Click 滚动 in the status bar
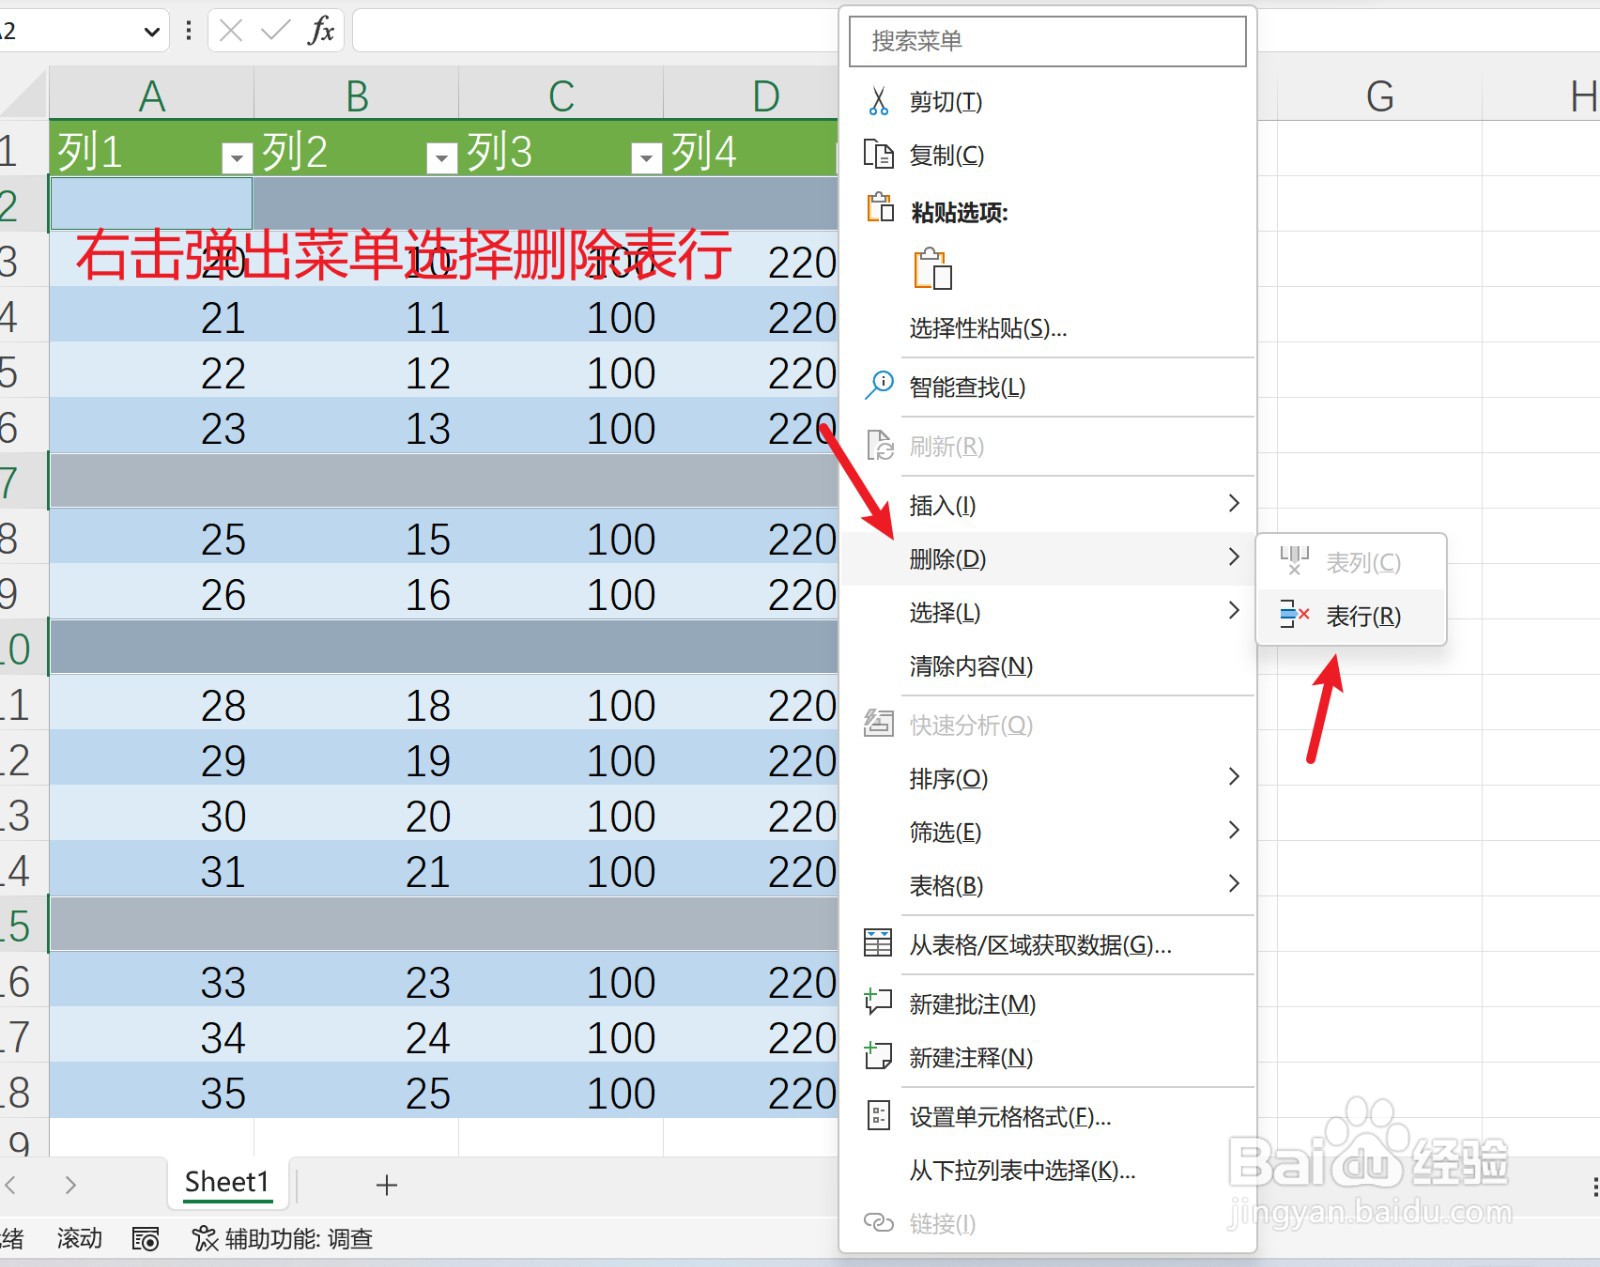 point(79,1239)
